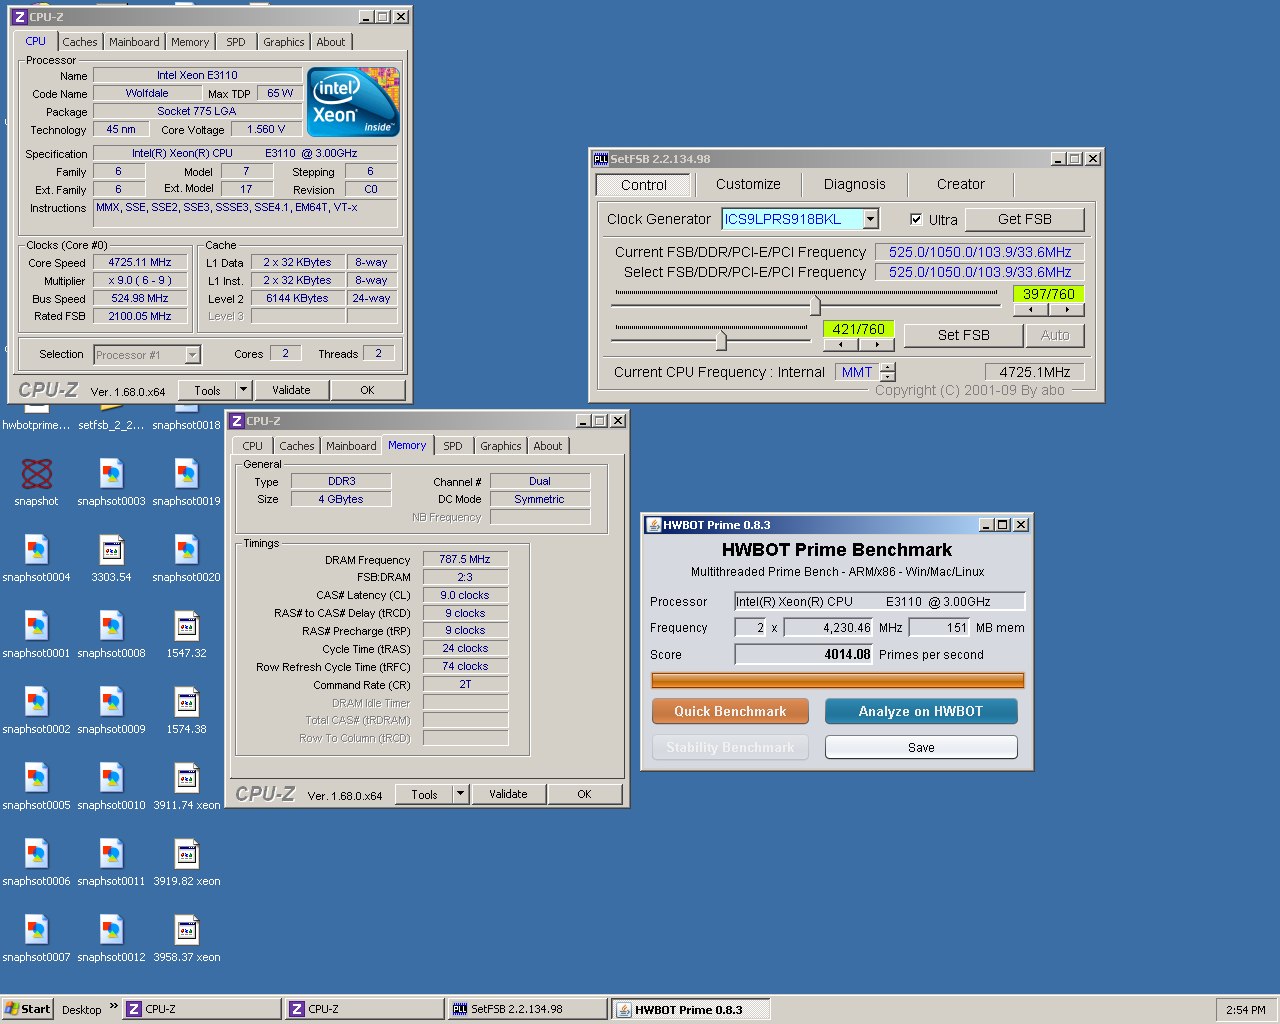Click the upper FSB slider thumb
Screen dimensions: 1280x1024
815,304
